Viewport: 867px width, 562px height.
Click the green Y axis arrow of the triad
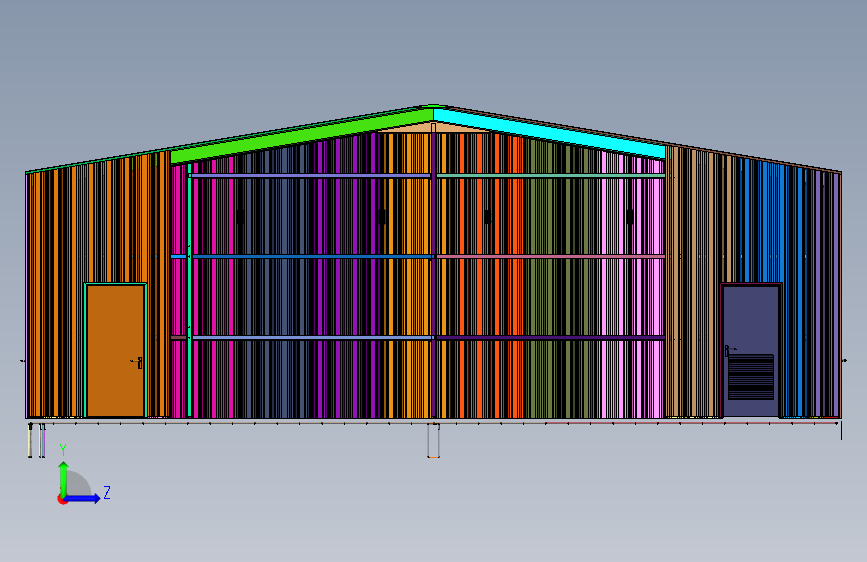(64, 479)
